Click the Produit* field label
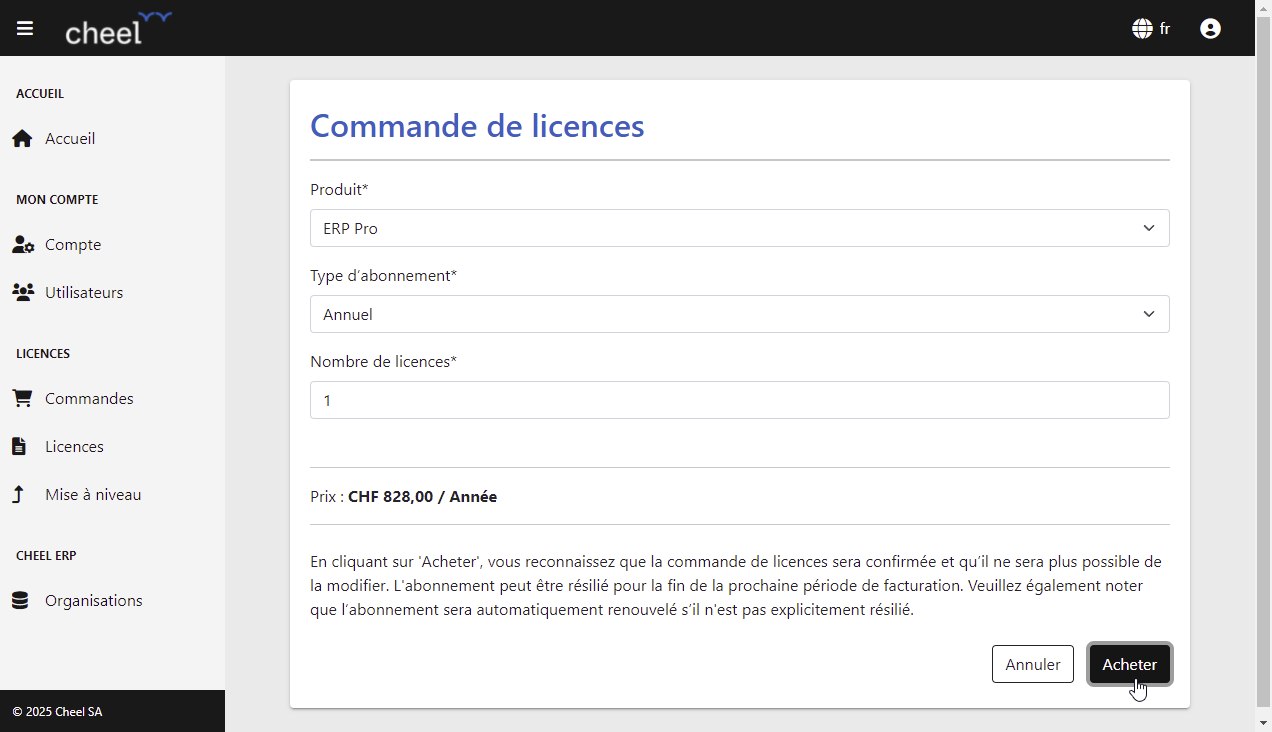This screenshot has height=732, width=1272. coord(339,189)
